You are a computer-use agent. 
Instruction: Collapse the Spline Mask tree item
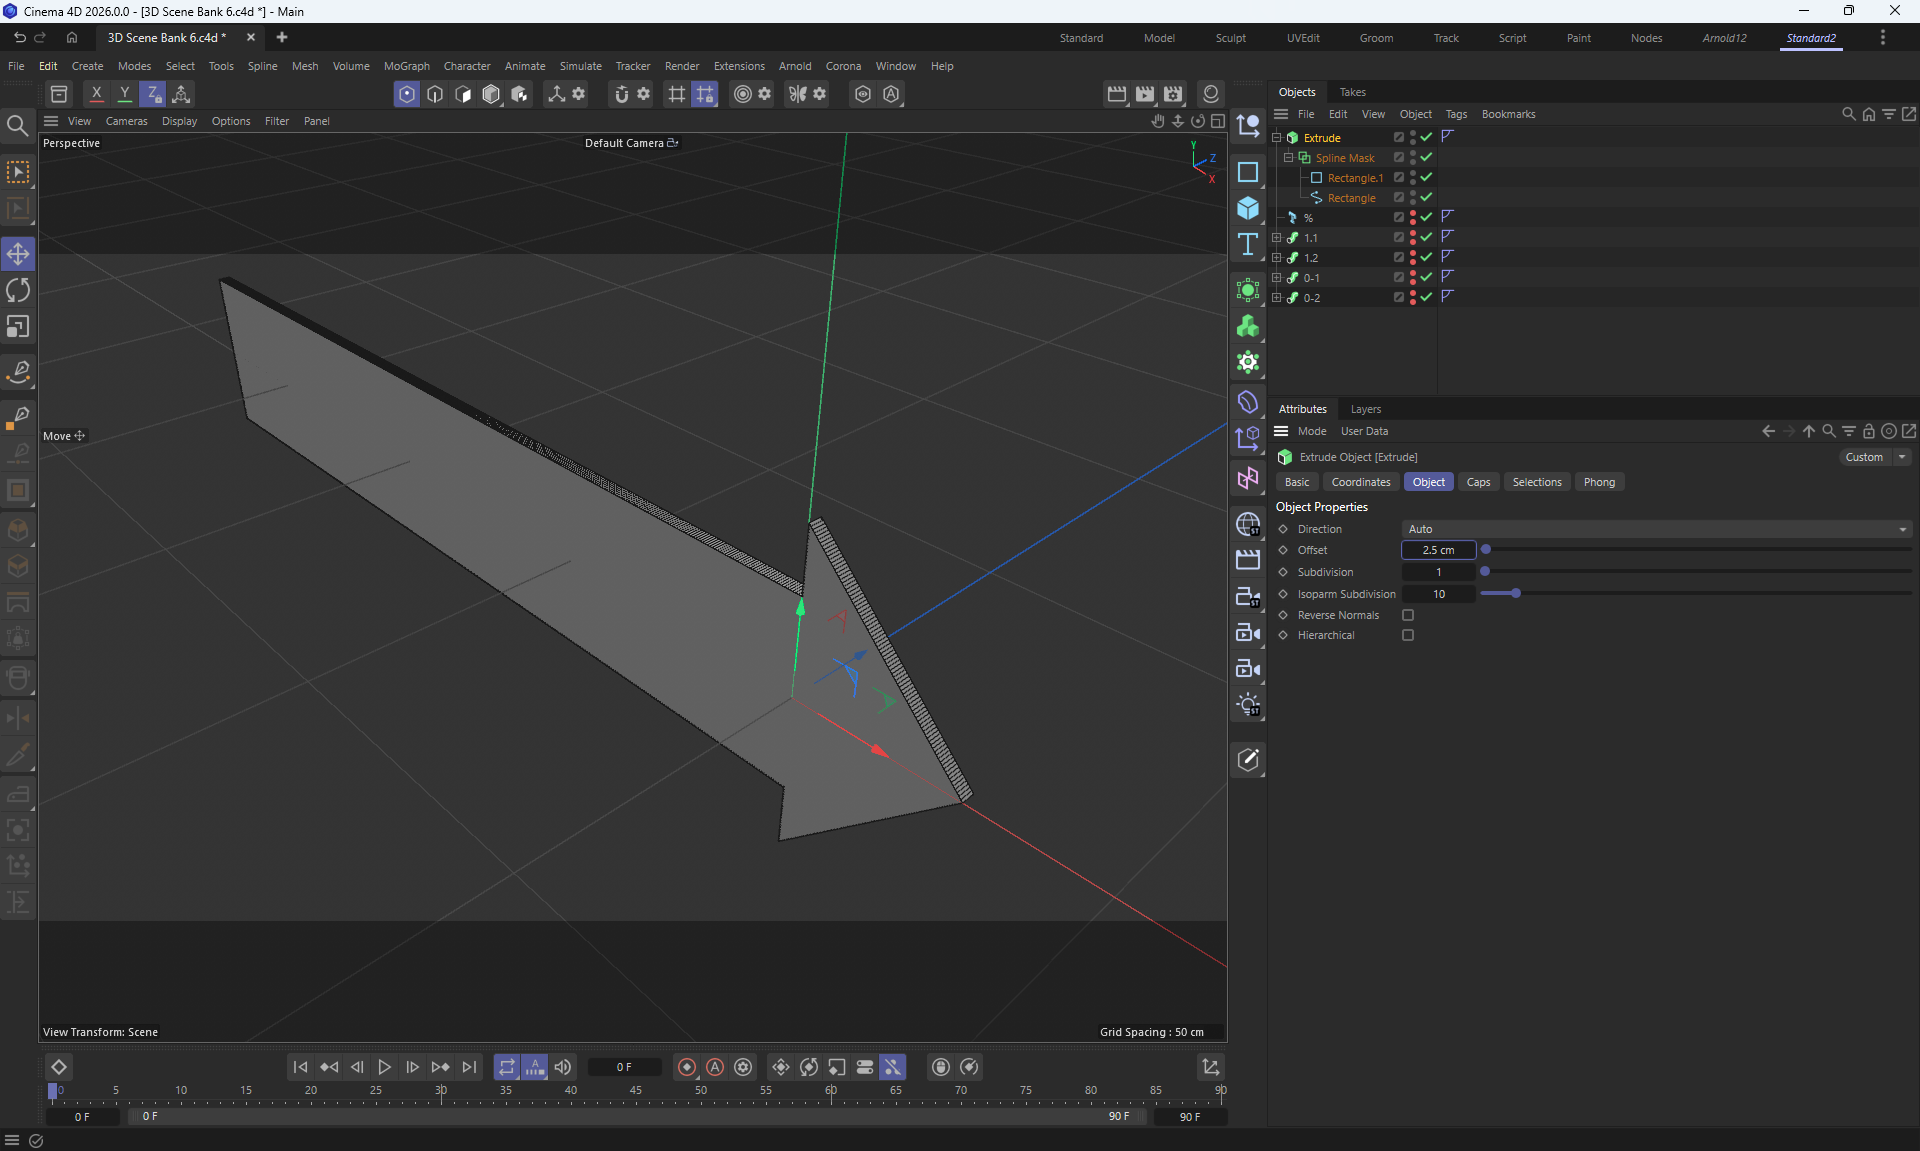[1288, 157]
